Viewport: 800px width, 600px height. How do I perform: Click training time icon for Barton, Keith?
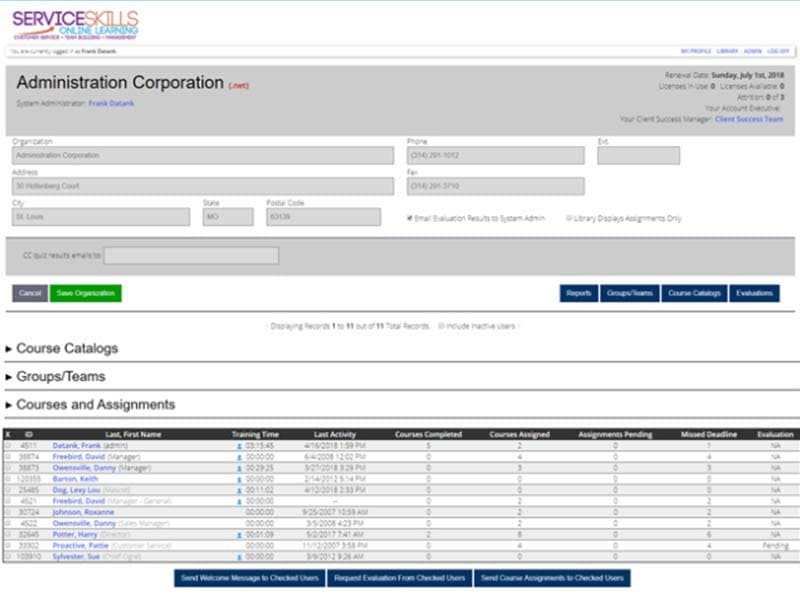pyautogui.click(x=239, y=479)
